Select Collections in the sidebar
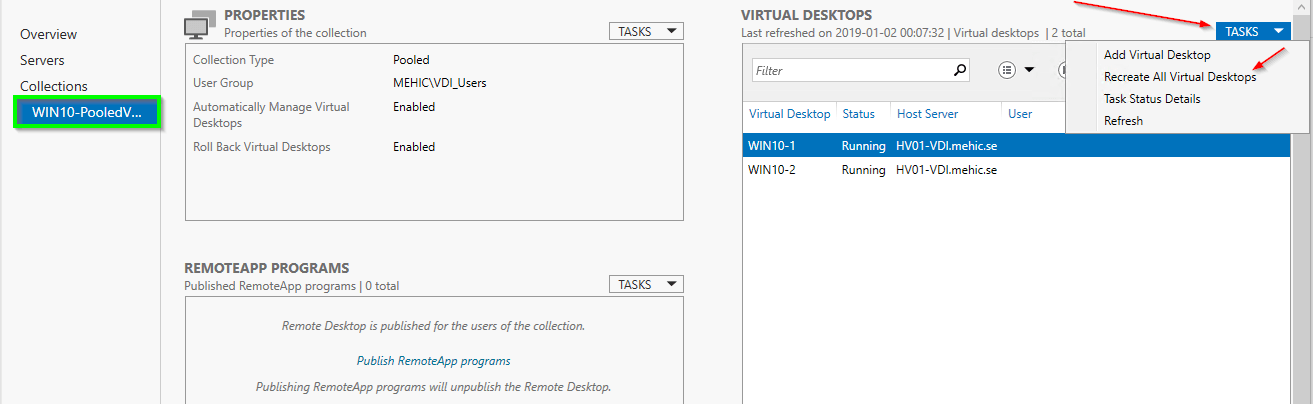The height and width of the screenshot is (404, 1313). [54, 86]
